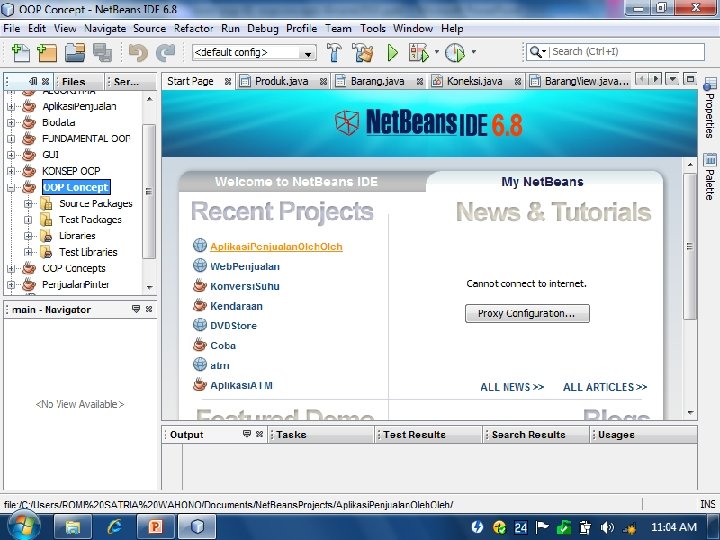Expand the Test Libraries folder node
The image size is (720, 540).
pyautogui.click(x=28, y=252)
